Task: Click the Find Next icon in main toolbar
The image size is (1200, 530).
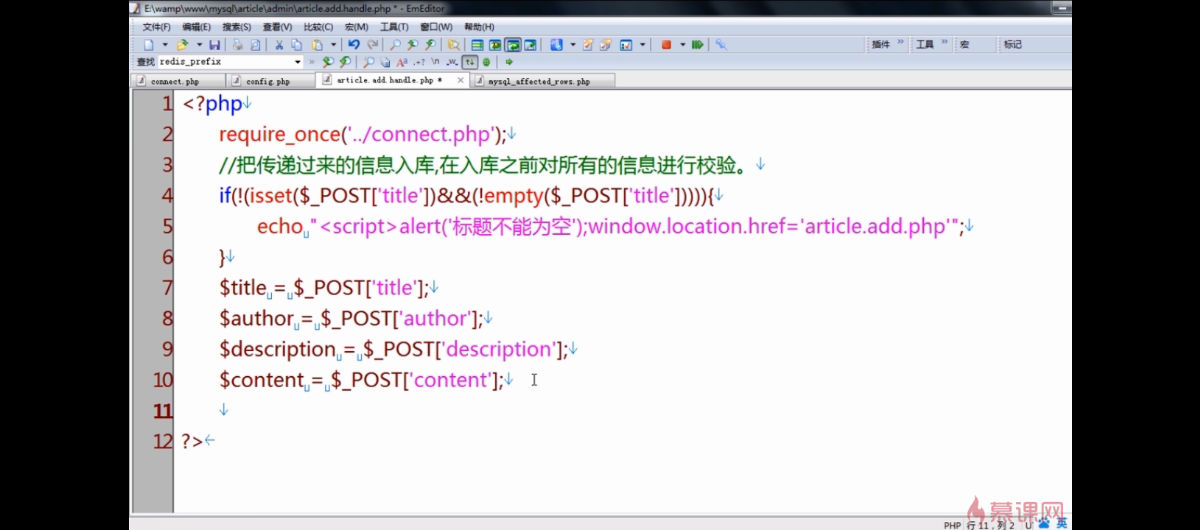Action: [x=412, y=45]
